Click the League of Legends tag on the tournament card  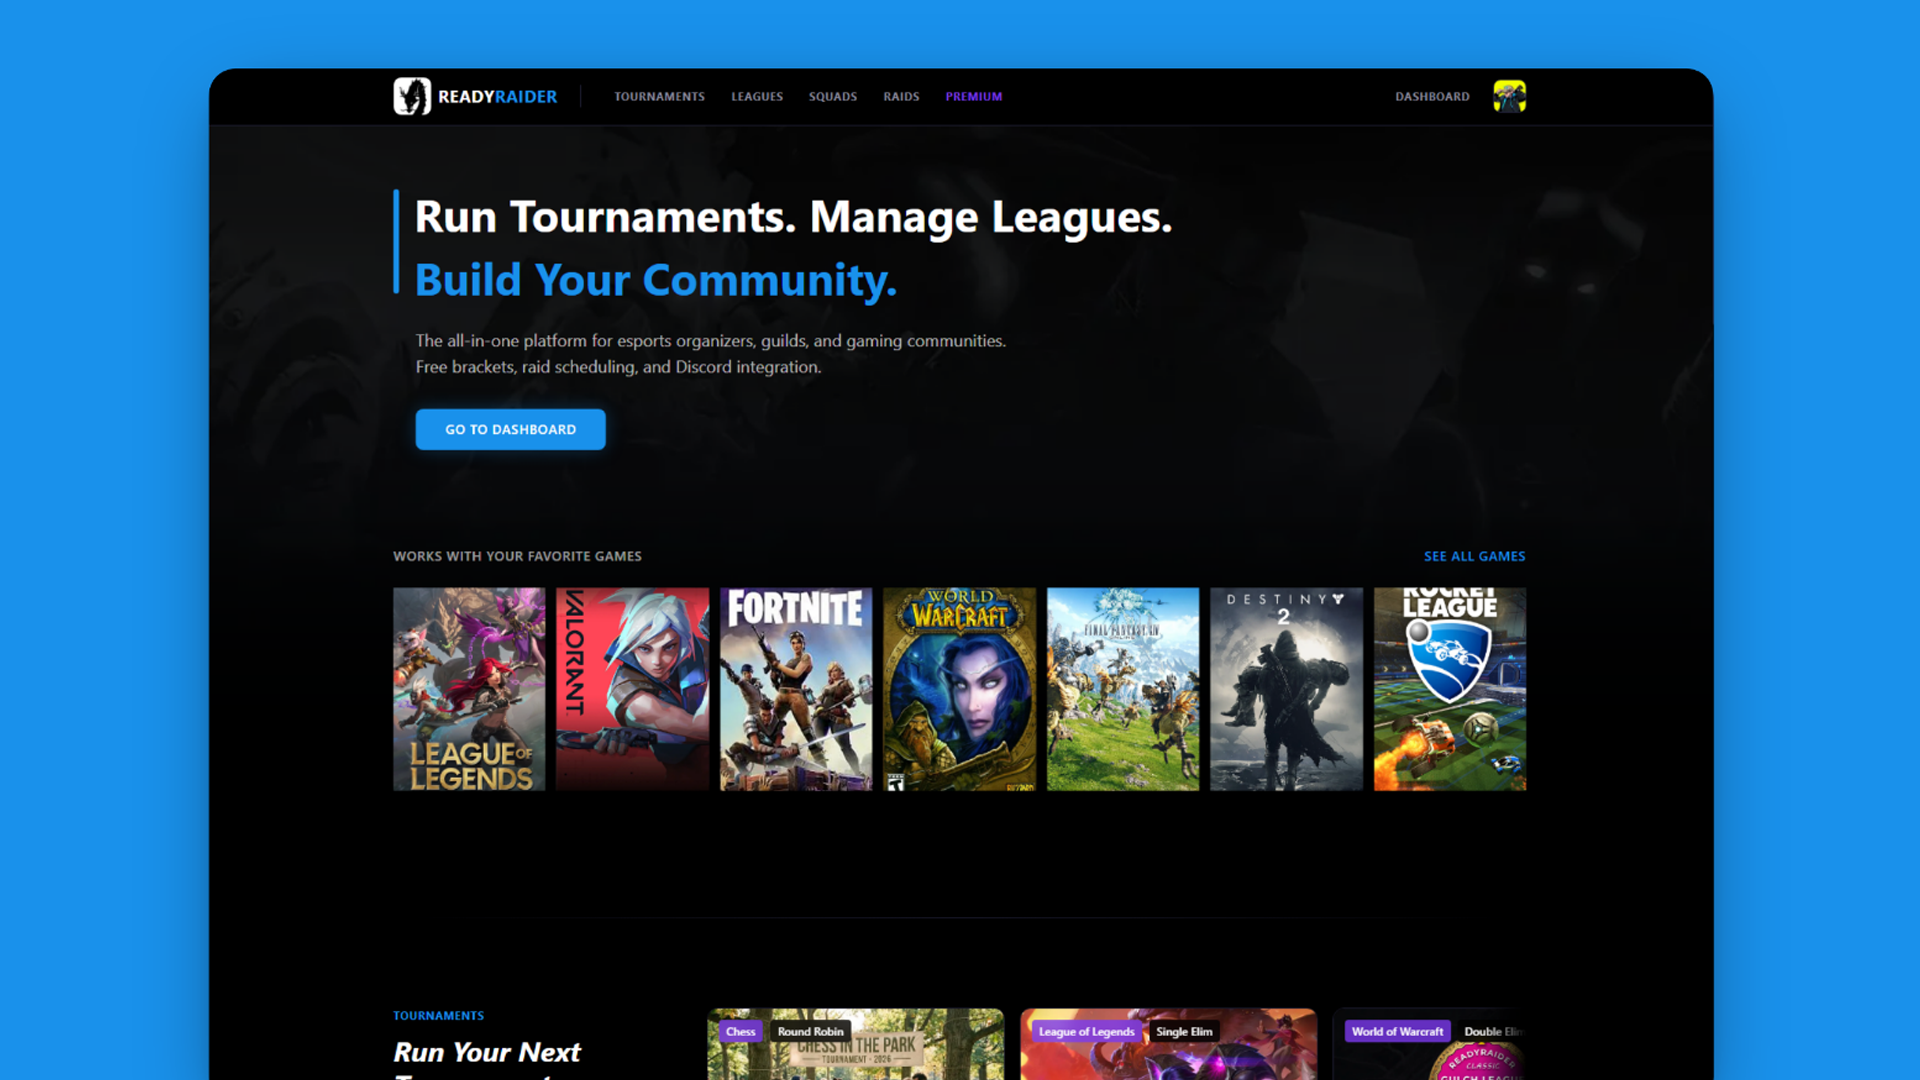pos(1086,1031)
